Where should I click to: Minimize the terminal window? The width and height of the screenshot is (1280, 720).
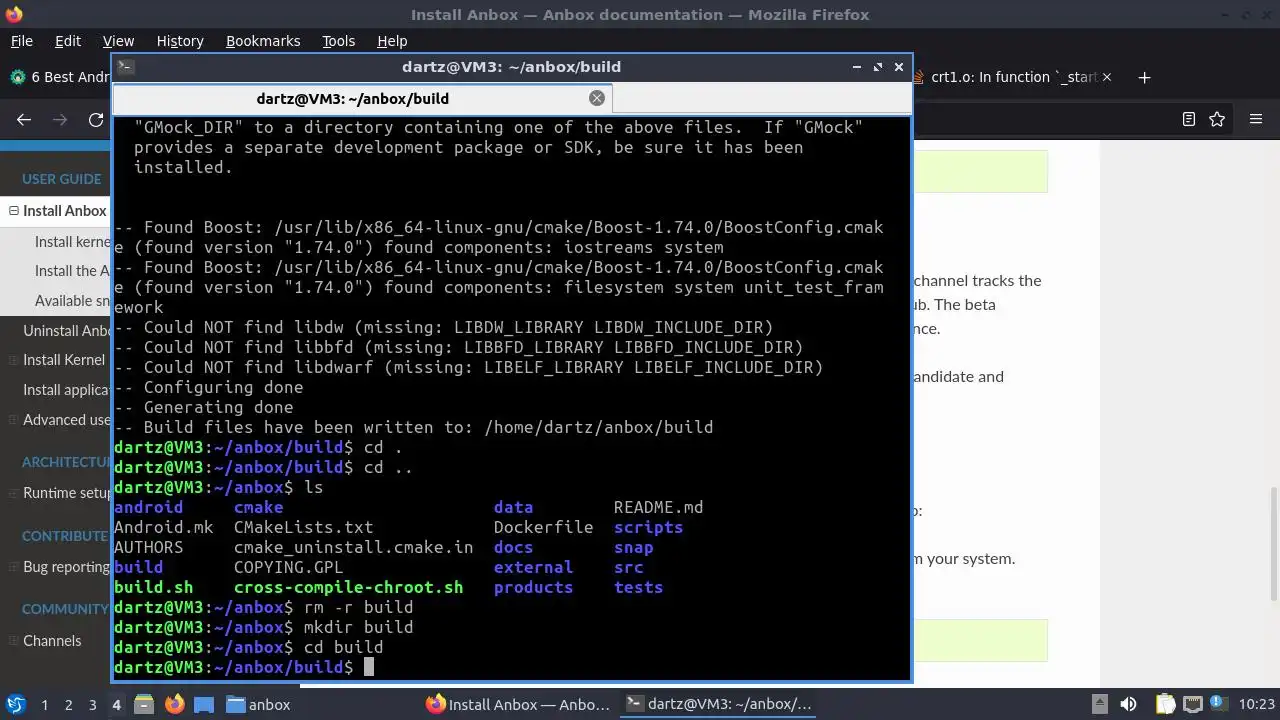click(857, 67)
